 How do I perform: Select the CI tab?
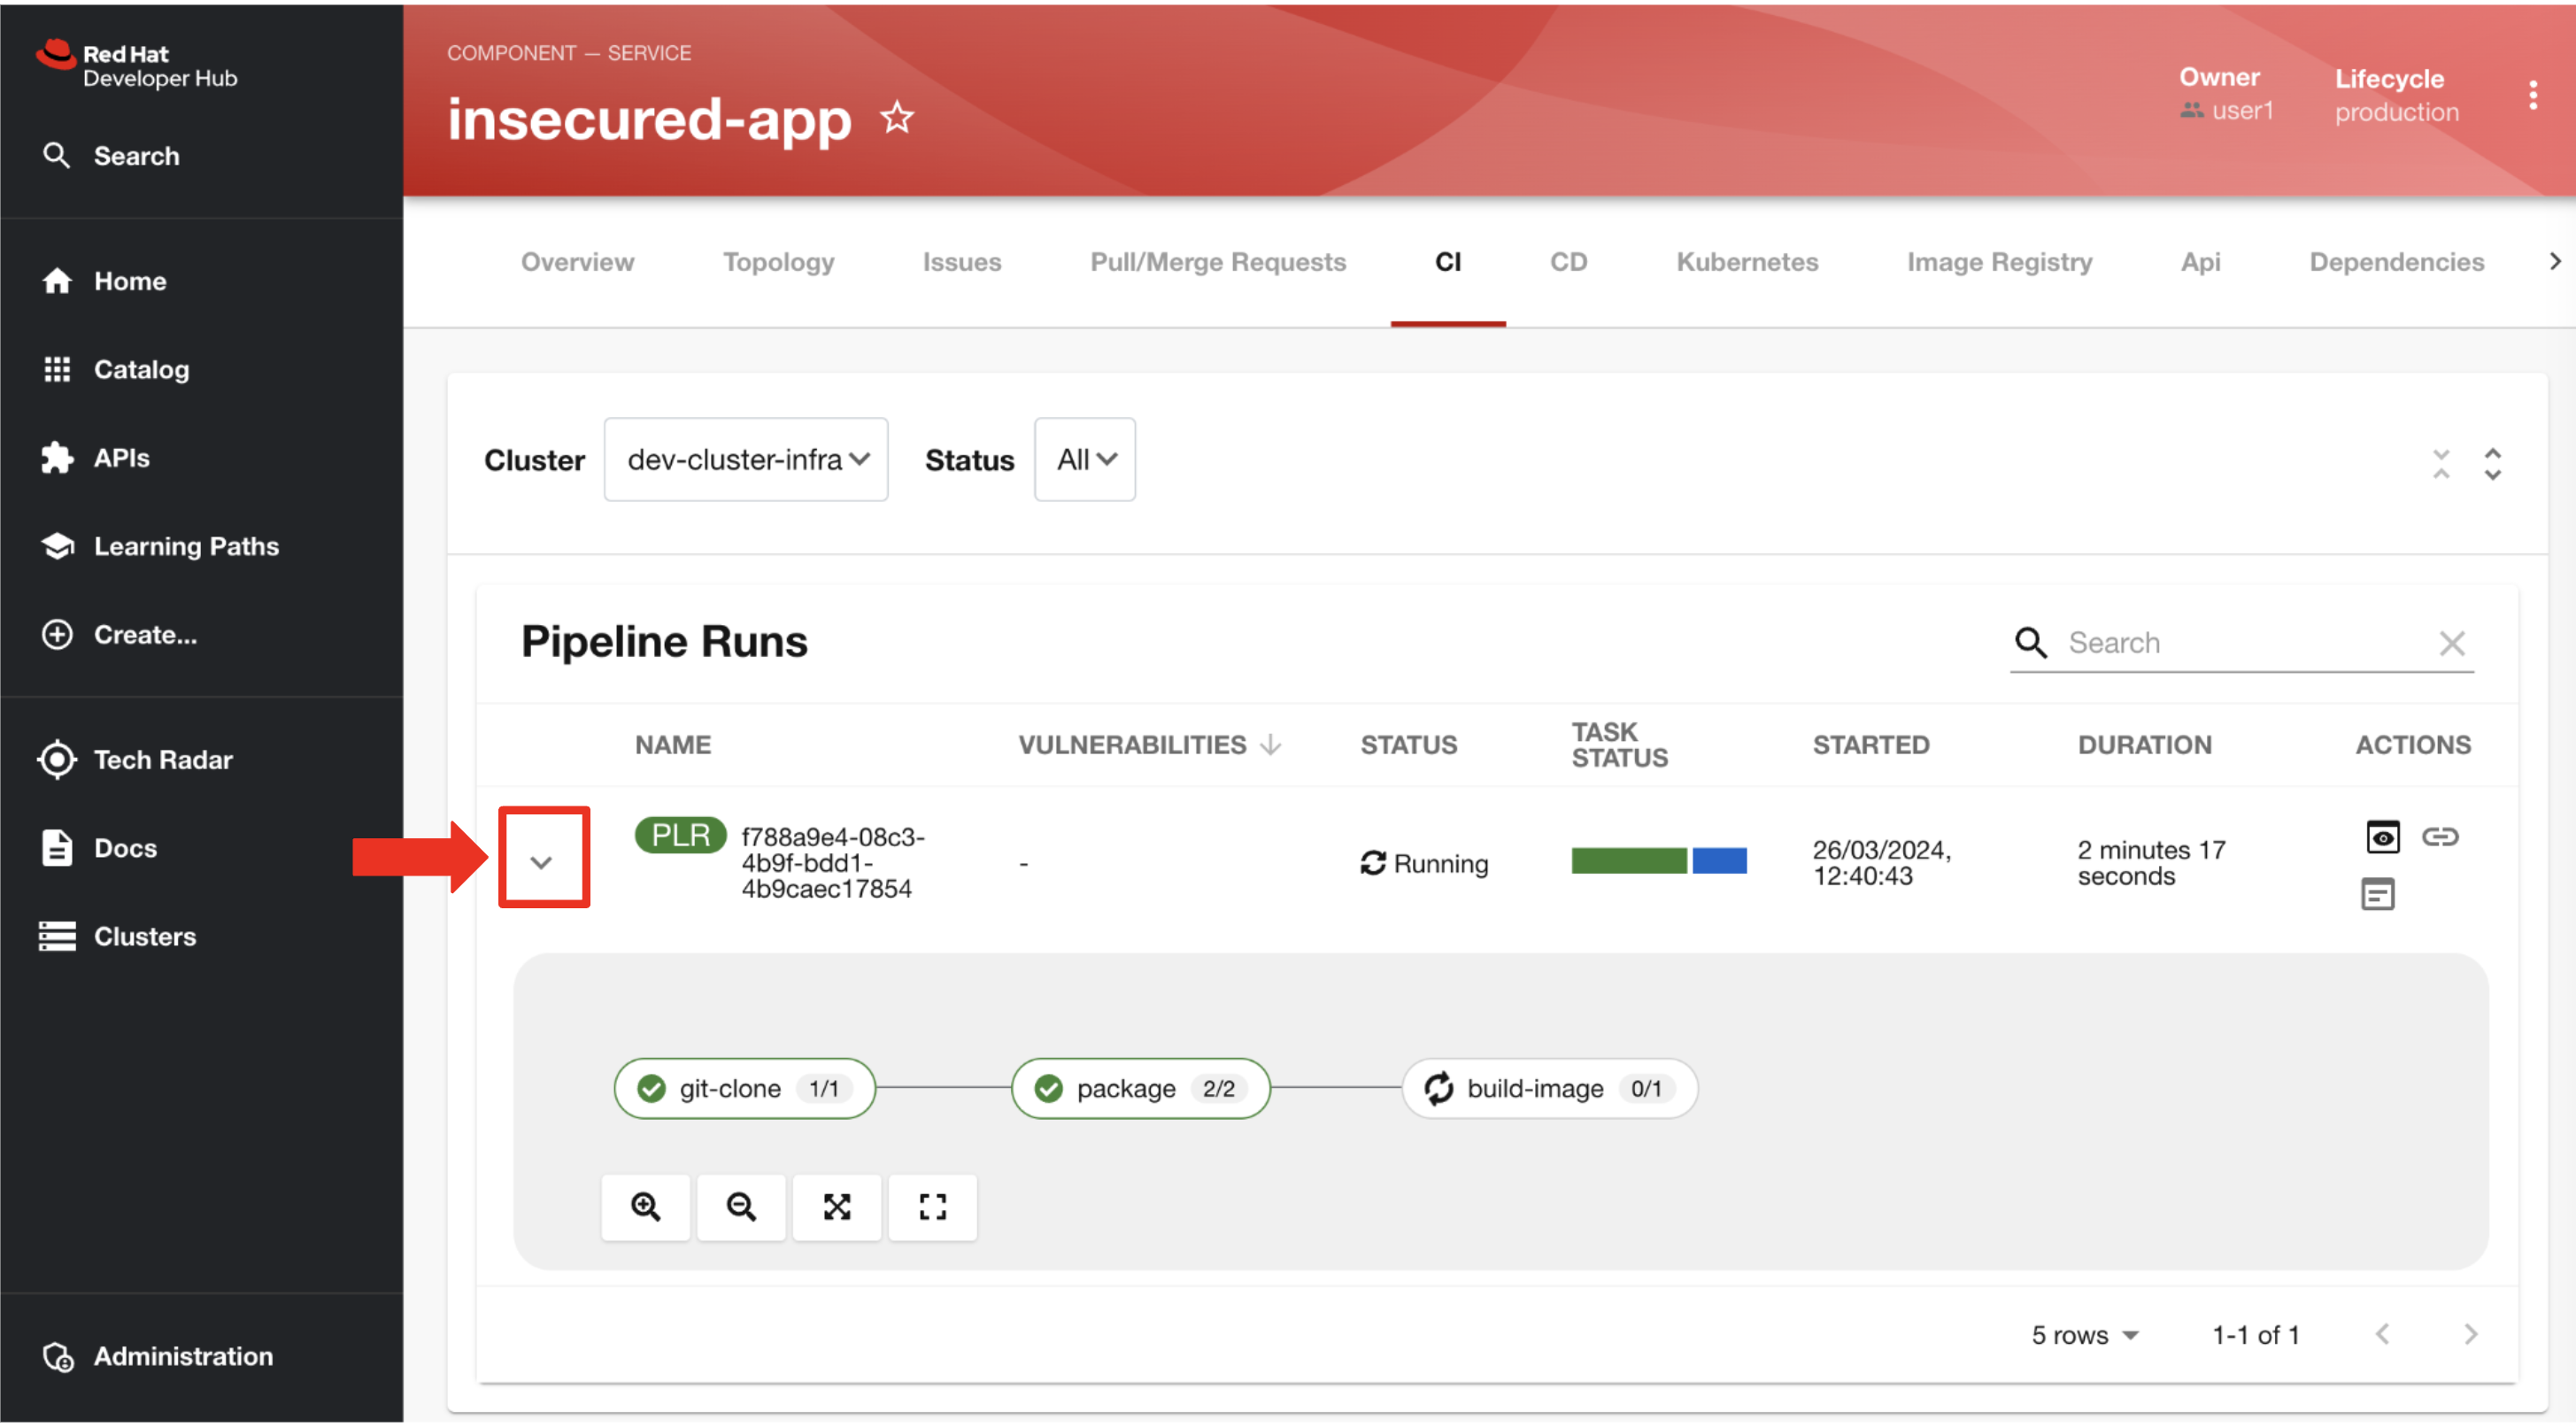pos(1447,262)
